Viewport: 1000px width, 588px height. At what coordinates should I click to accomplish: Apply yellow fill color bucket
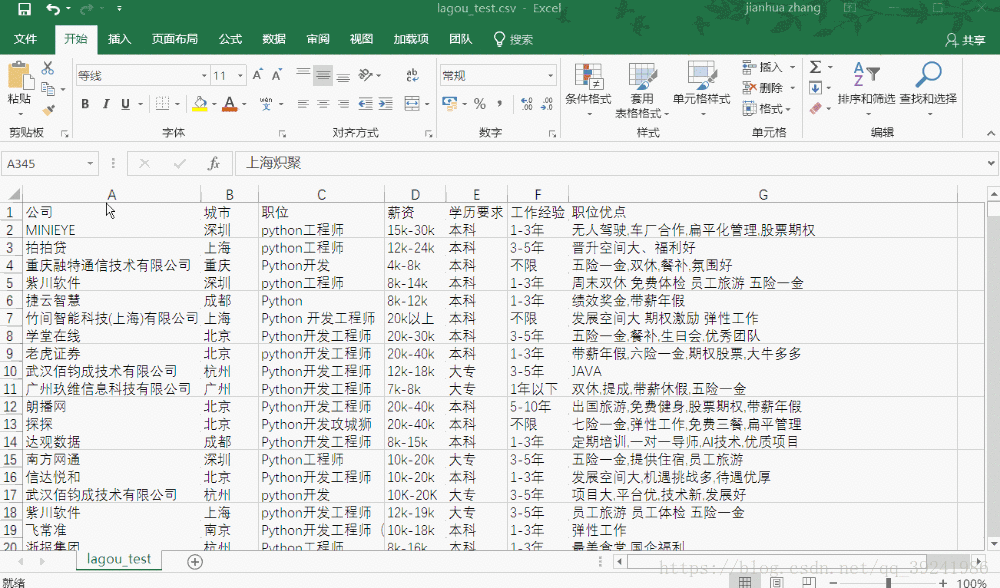tap(200, 104)
